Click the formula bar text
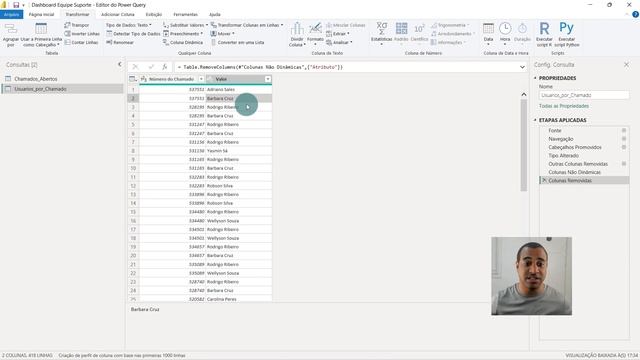Screen dimensions: 640x360 tap(260, 67)
